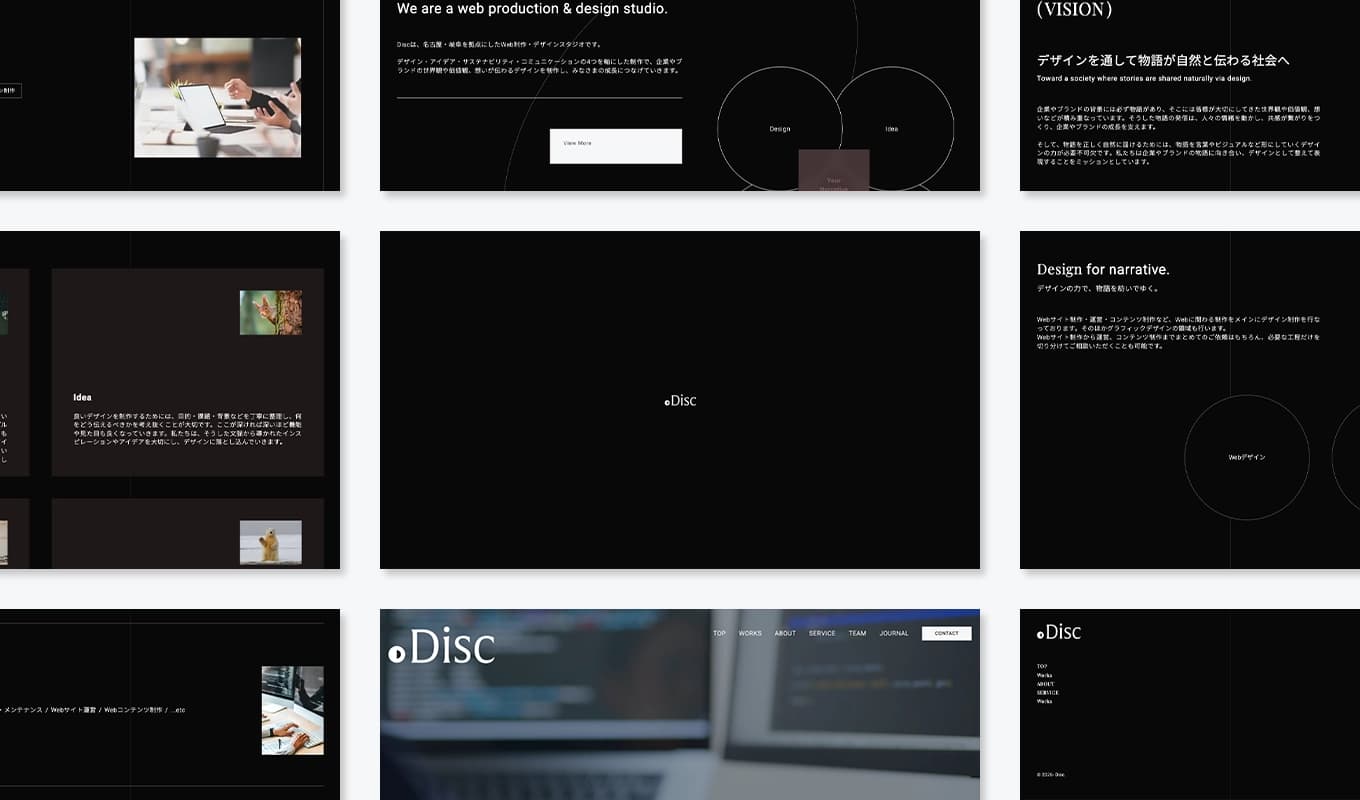Select the Webデザイン circle graphic
1360x800 pixels.
point(1247,457)
